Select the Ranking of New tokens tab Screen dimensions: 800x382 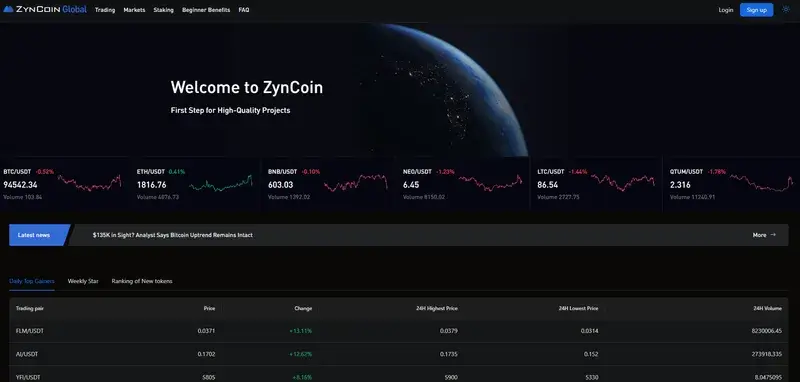click(142, 281)
